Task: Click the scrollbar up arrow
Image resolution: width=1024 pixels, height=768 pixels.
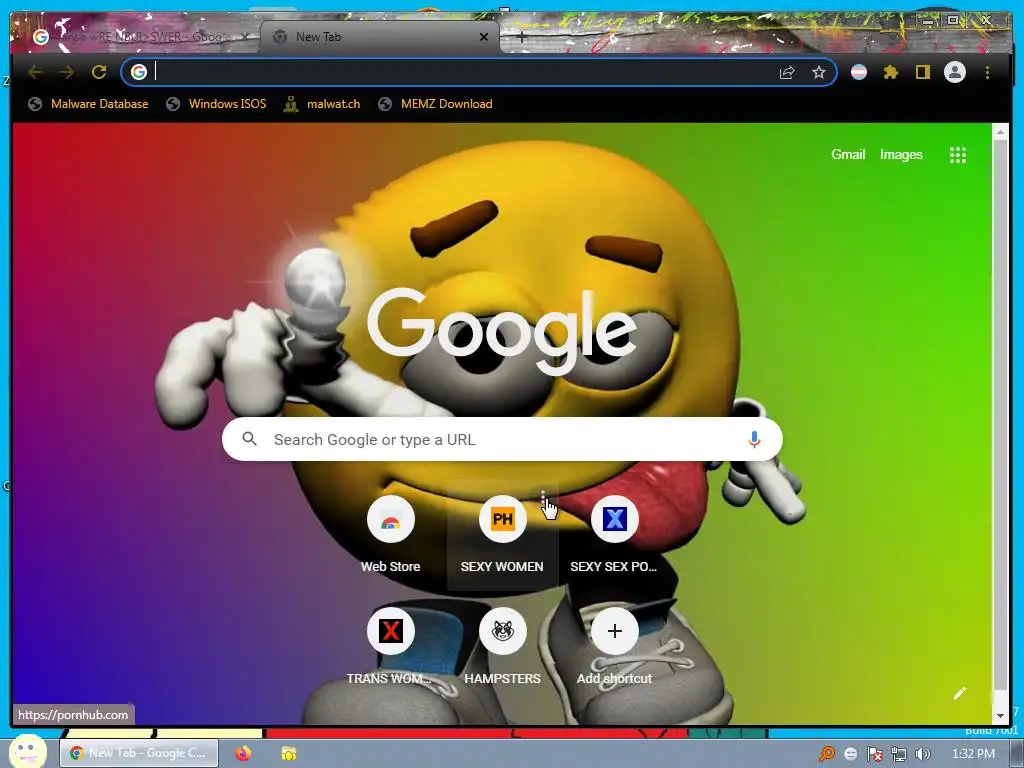Action: click(1000, 132)
